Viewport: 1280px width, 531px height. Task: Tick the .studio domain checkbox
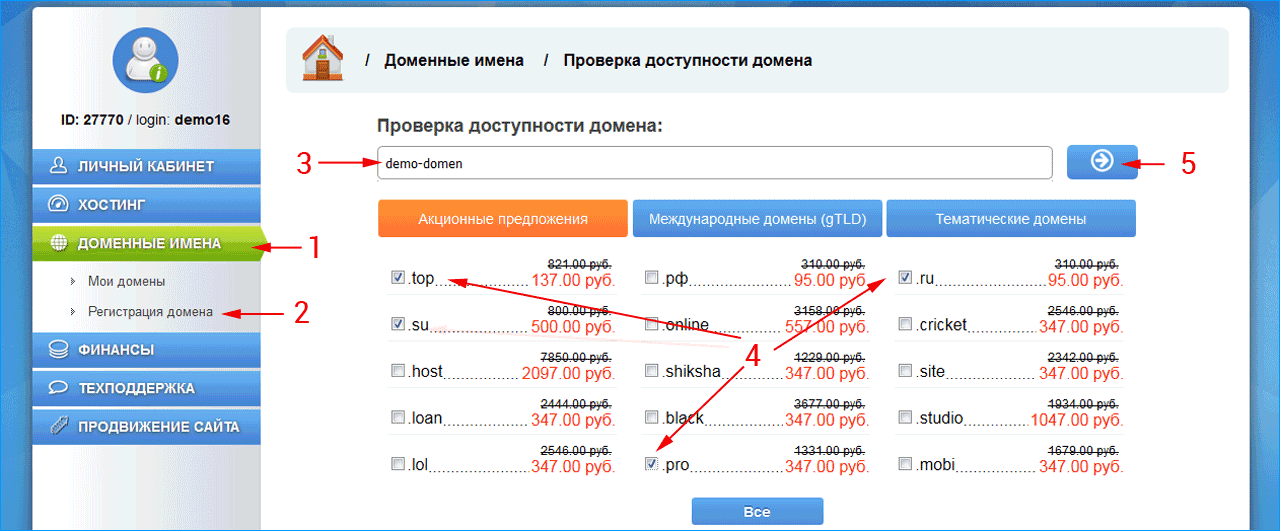pyautogui.click(x=905, y=417)
